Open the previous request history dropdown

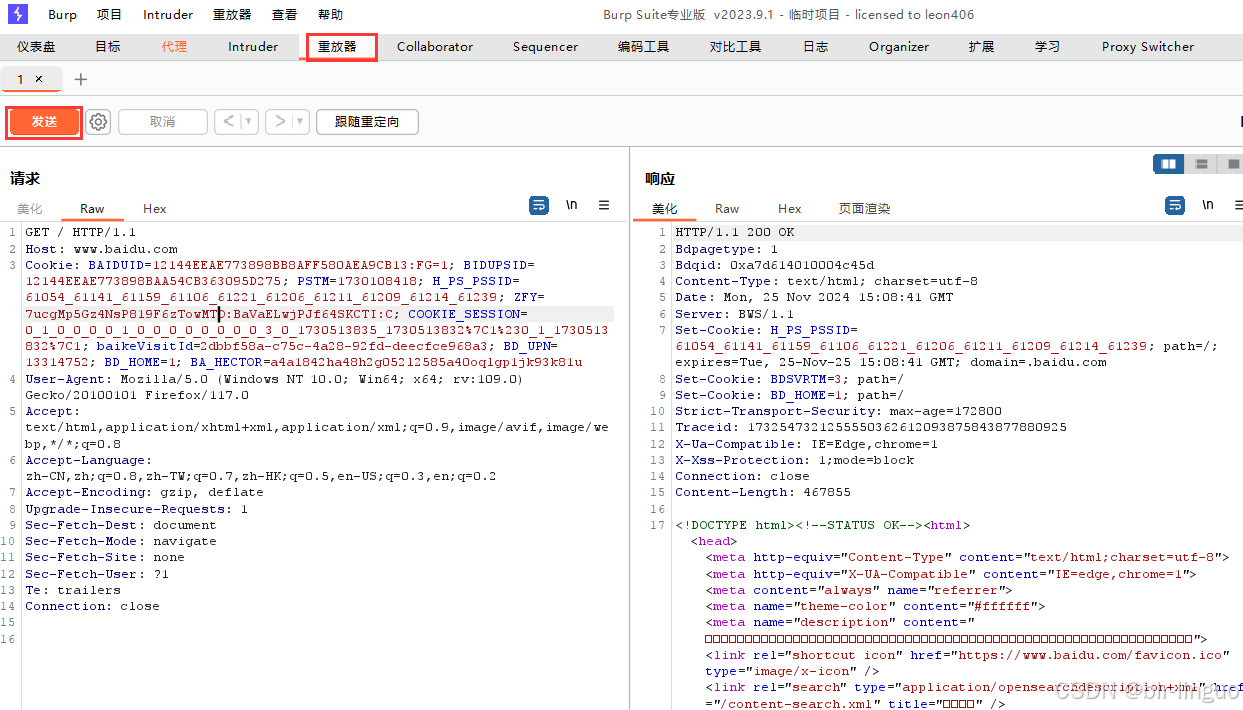pyautogui.click(x=249, y=121)
